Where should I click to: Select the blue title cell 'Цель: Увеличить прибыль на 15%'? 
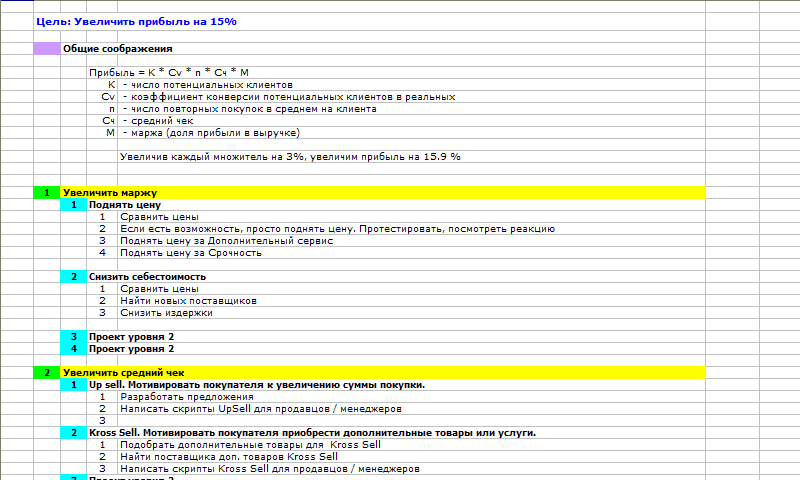click(136, 21)
